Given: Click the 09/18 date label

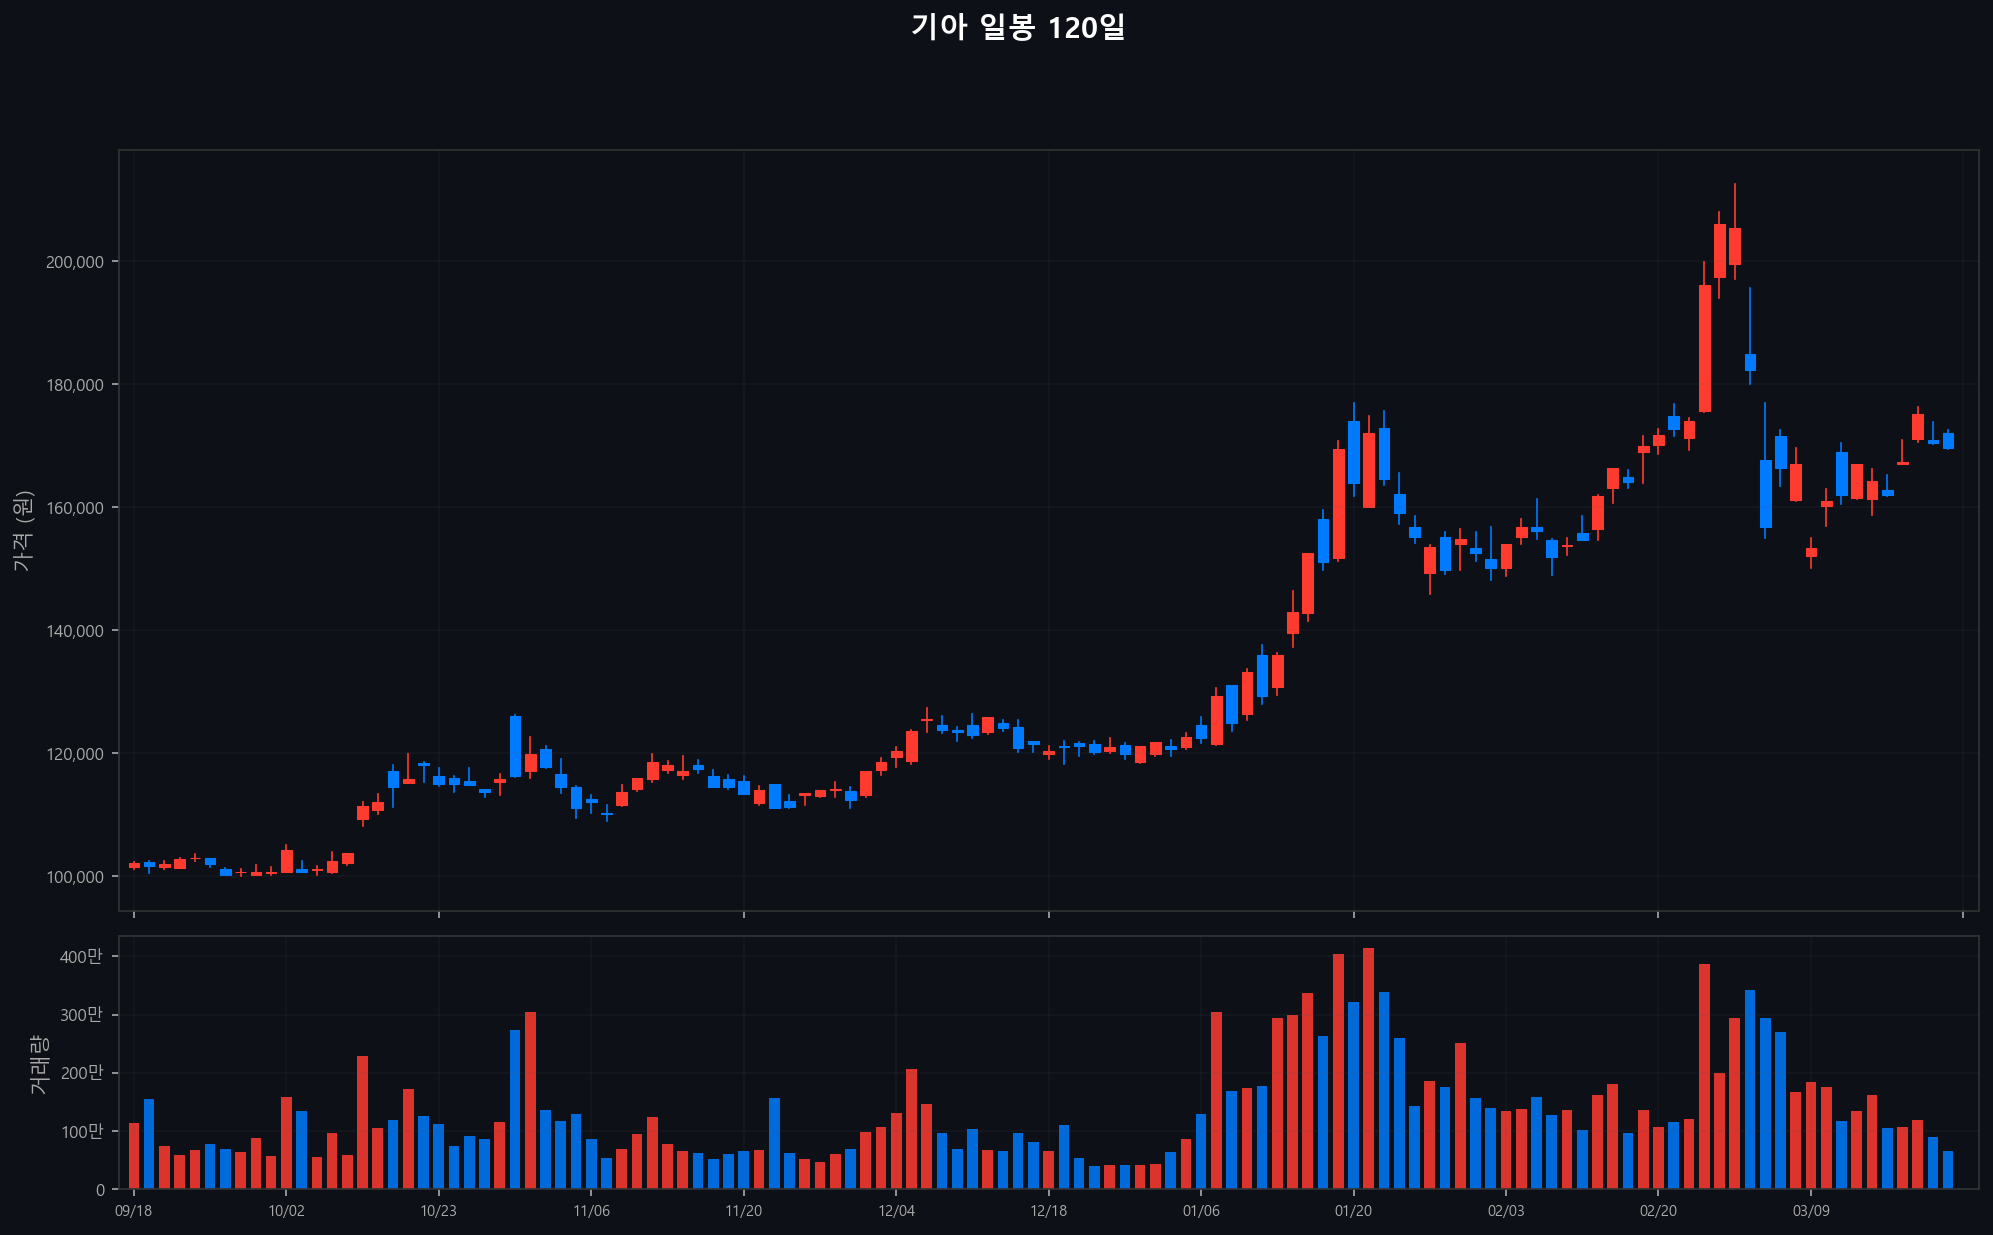Looking at the screenshot, I should 134,1211.
